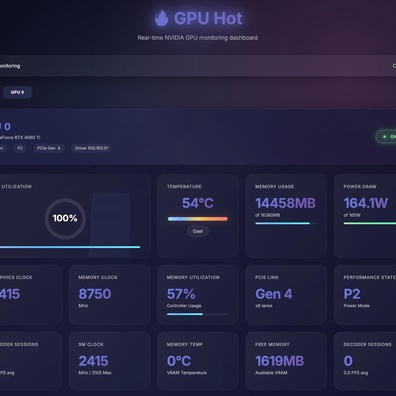Click the x8 lanes label

coord(264,306)
